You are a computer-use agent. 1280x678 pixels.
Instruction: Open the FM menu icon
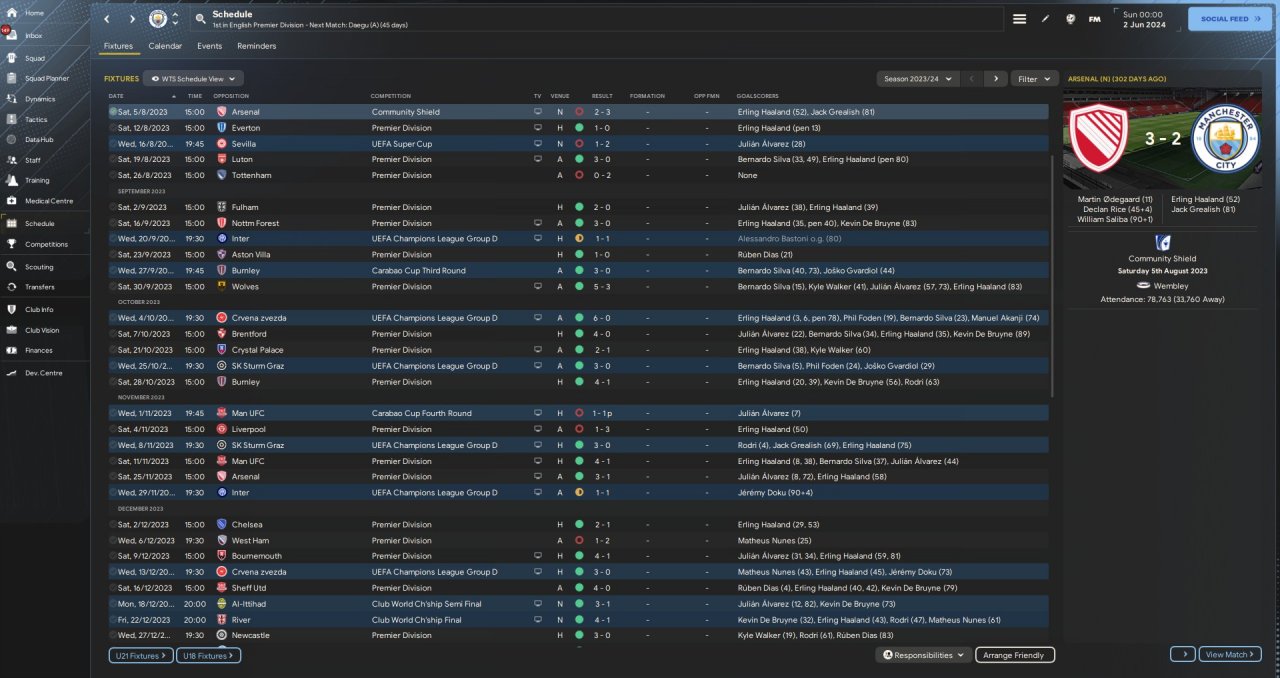[1094, 19]
